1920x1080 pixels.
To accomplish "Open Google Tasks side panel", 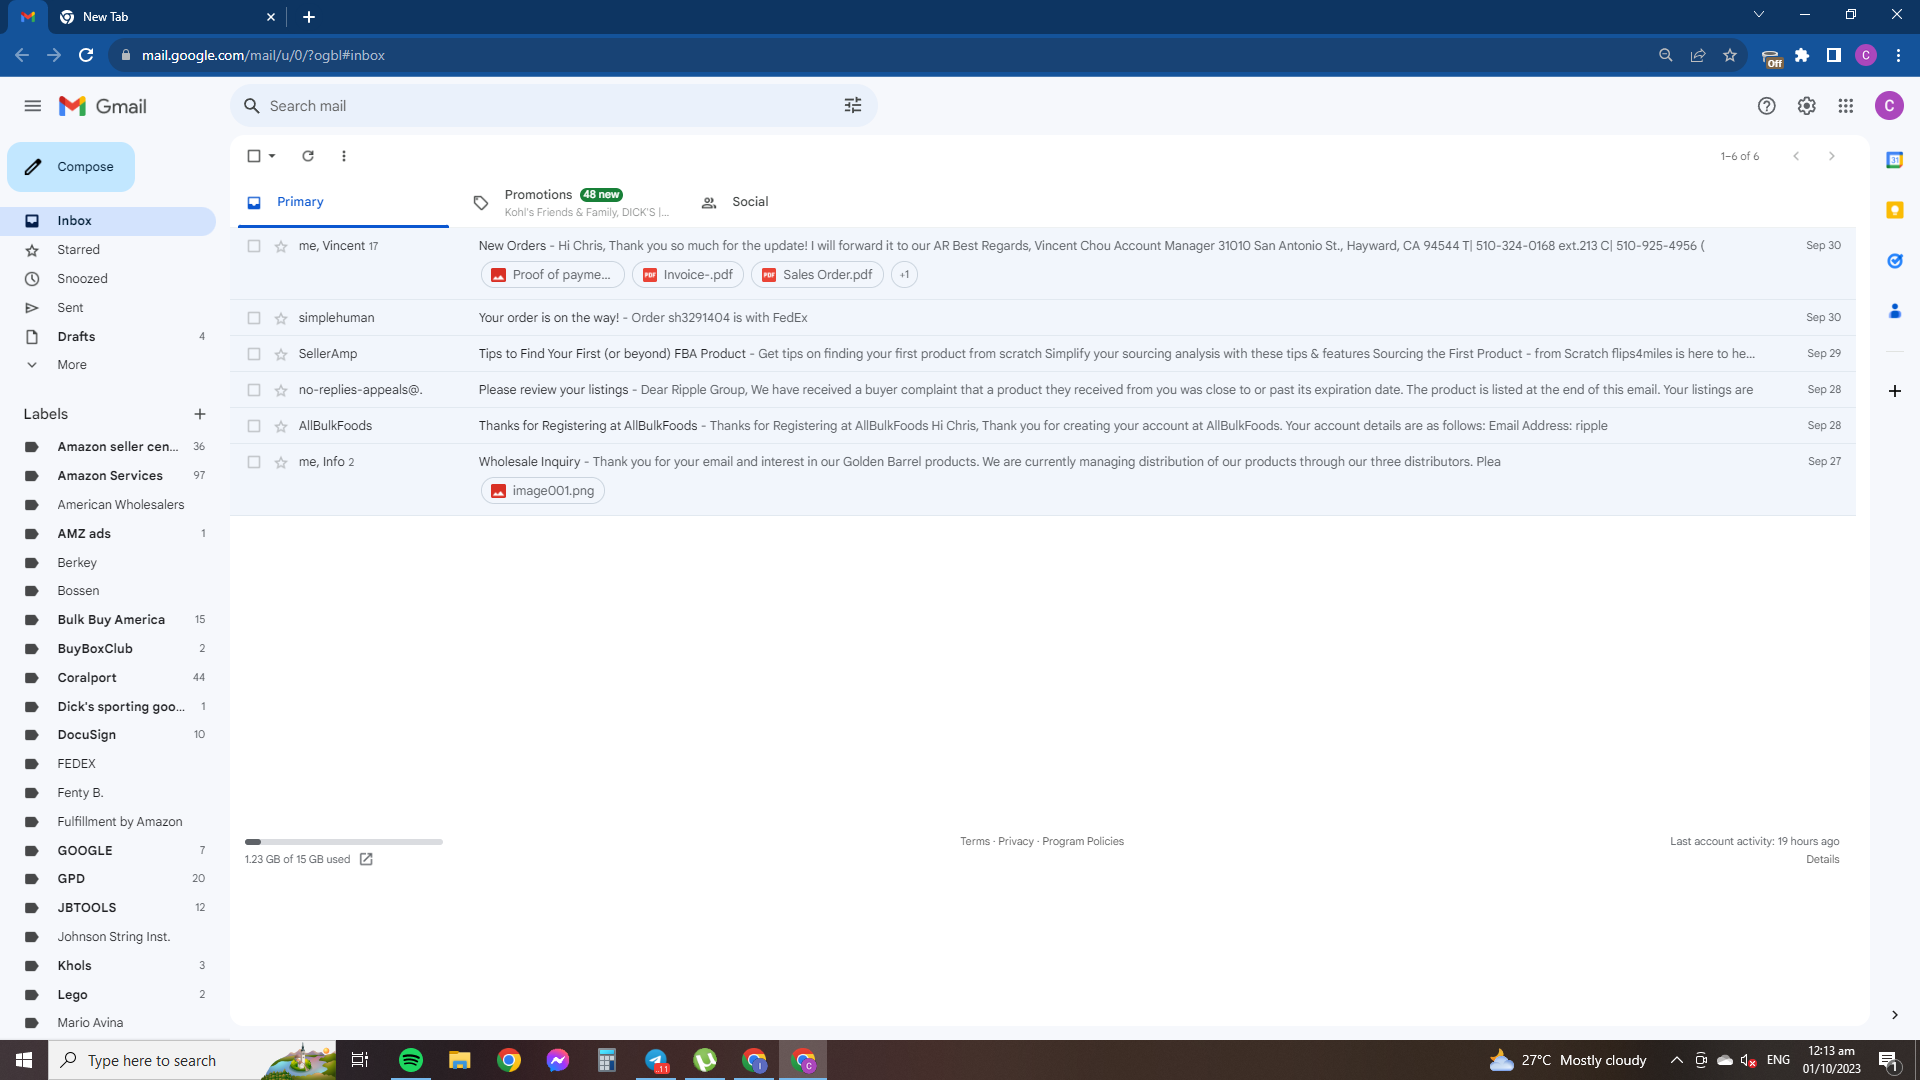I will click(1895, 261).
